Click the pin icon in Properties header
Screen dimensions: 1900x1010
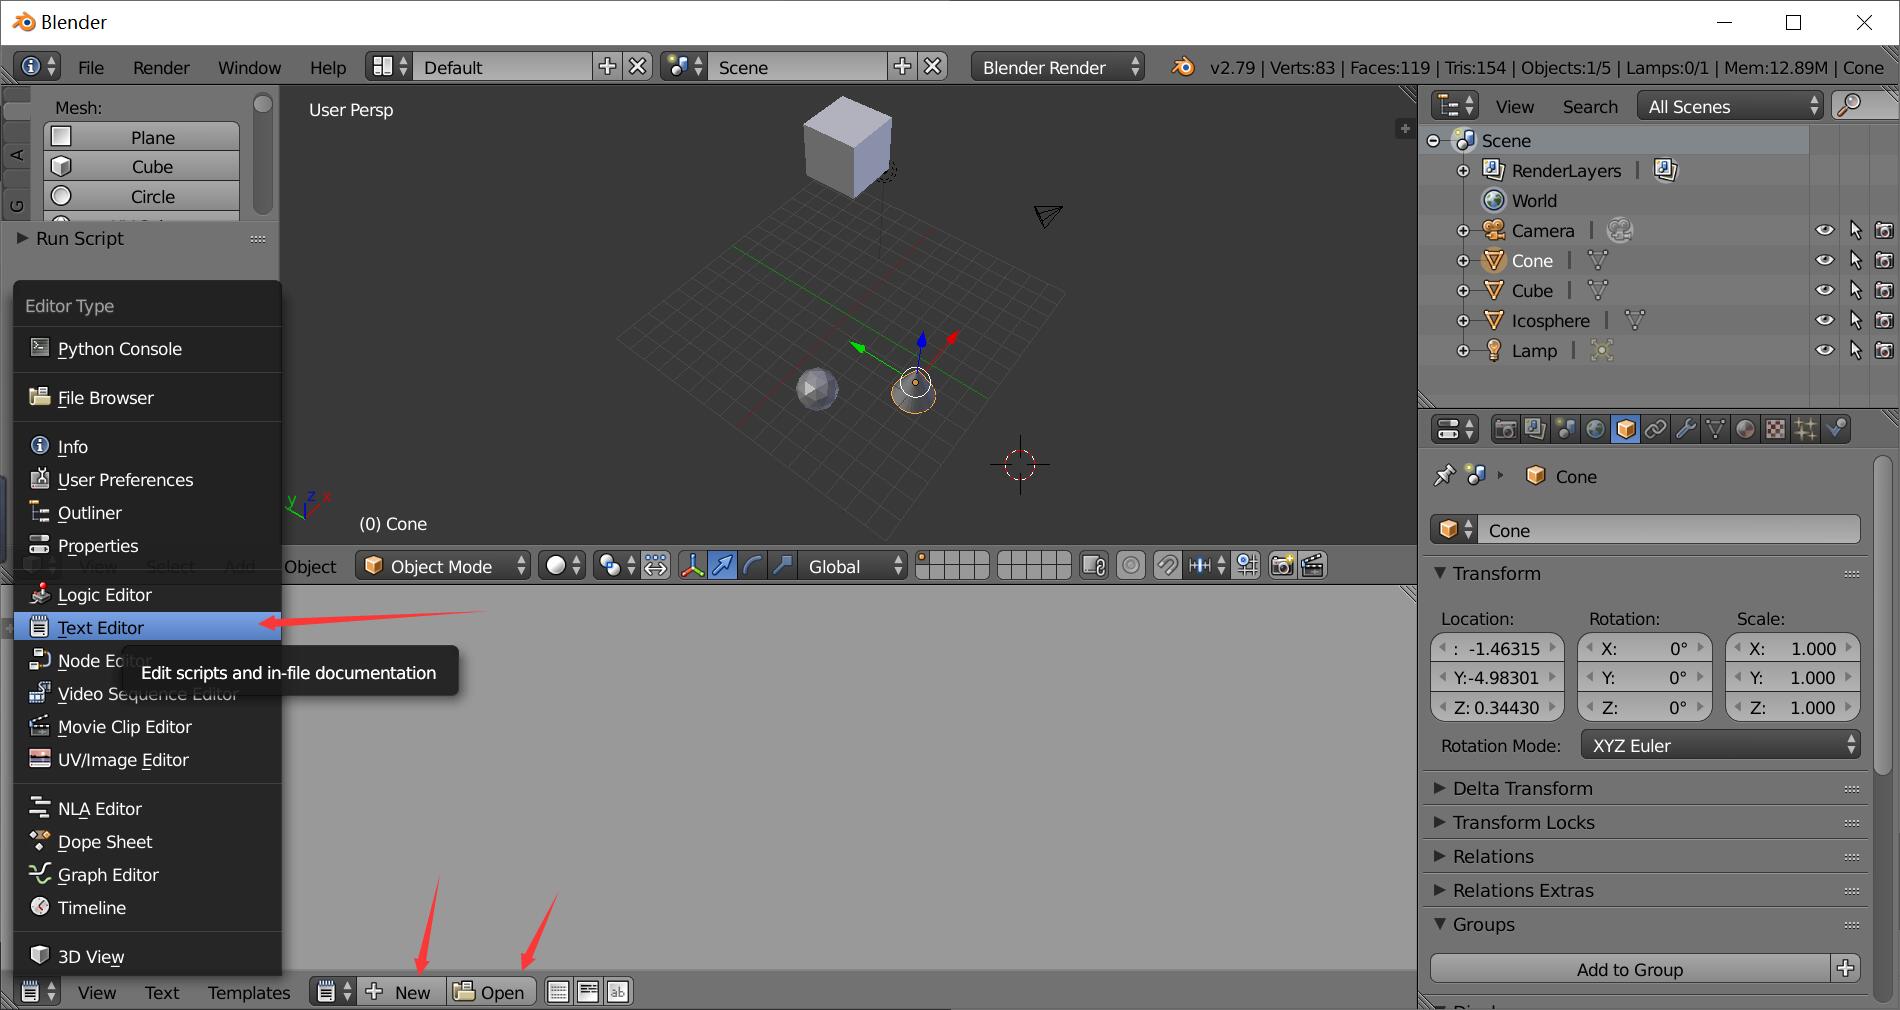1444,476
